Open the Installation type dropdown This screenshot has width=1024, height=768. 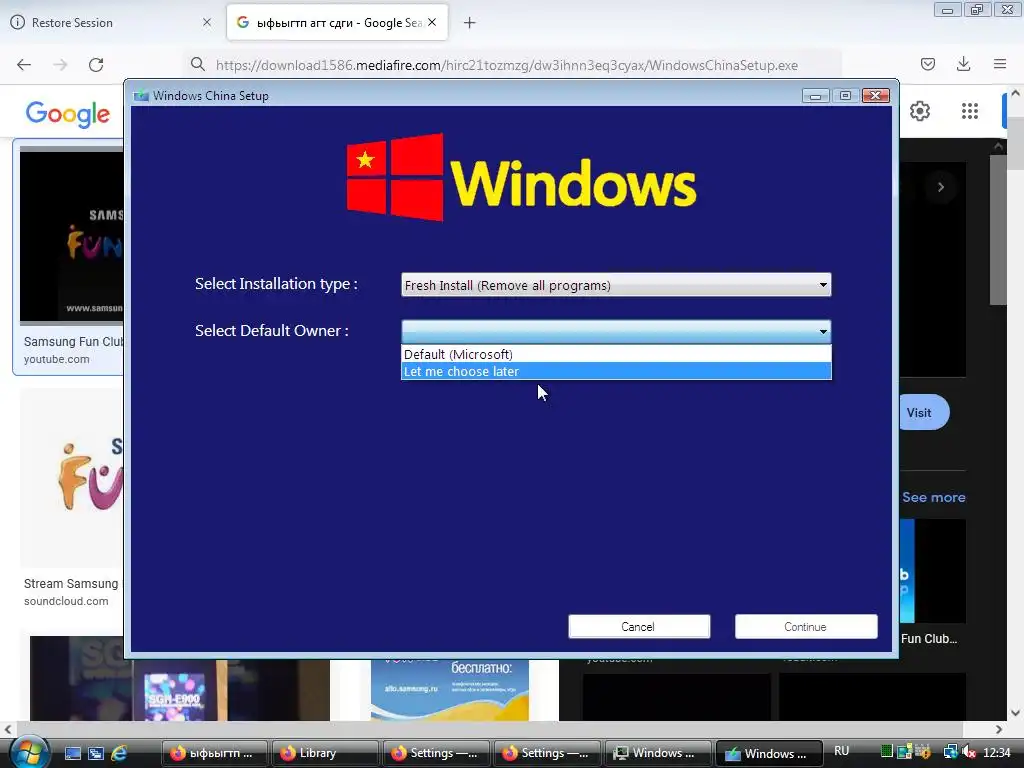(x=616, y=285)
